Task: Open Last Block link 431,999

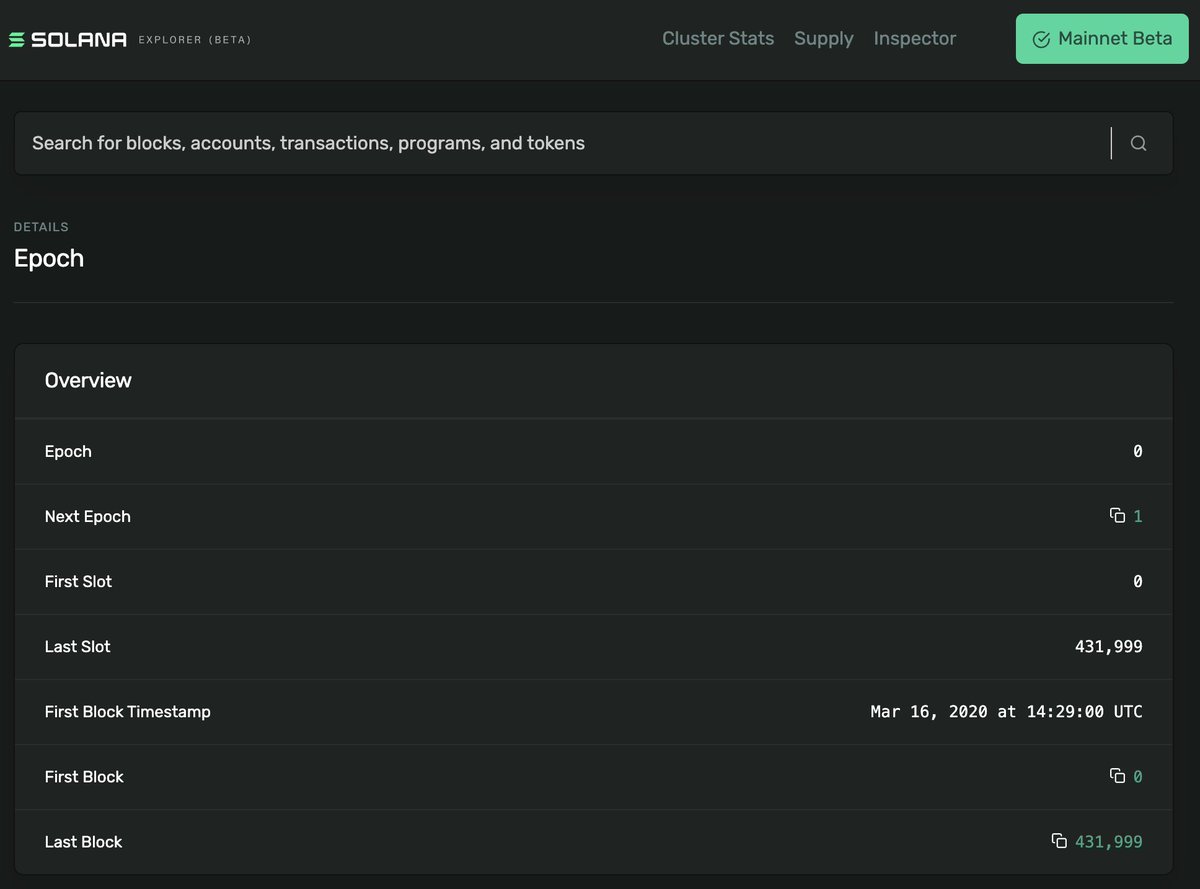Action: coord(1109,842)
